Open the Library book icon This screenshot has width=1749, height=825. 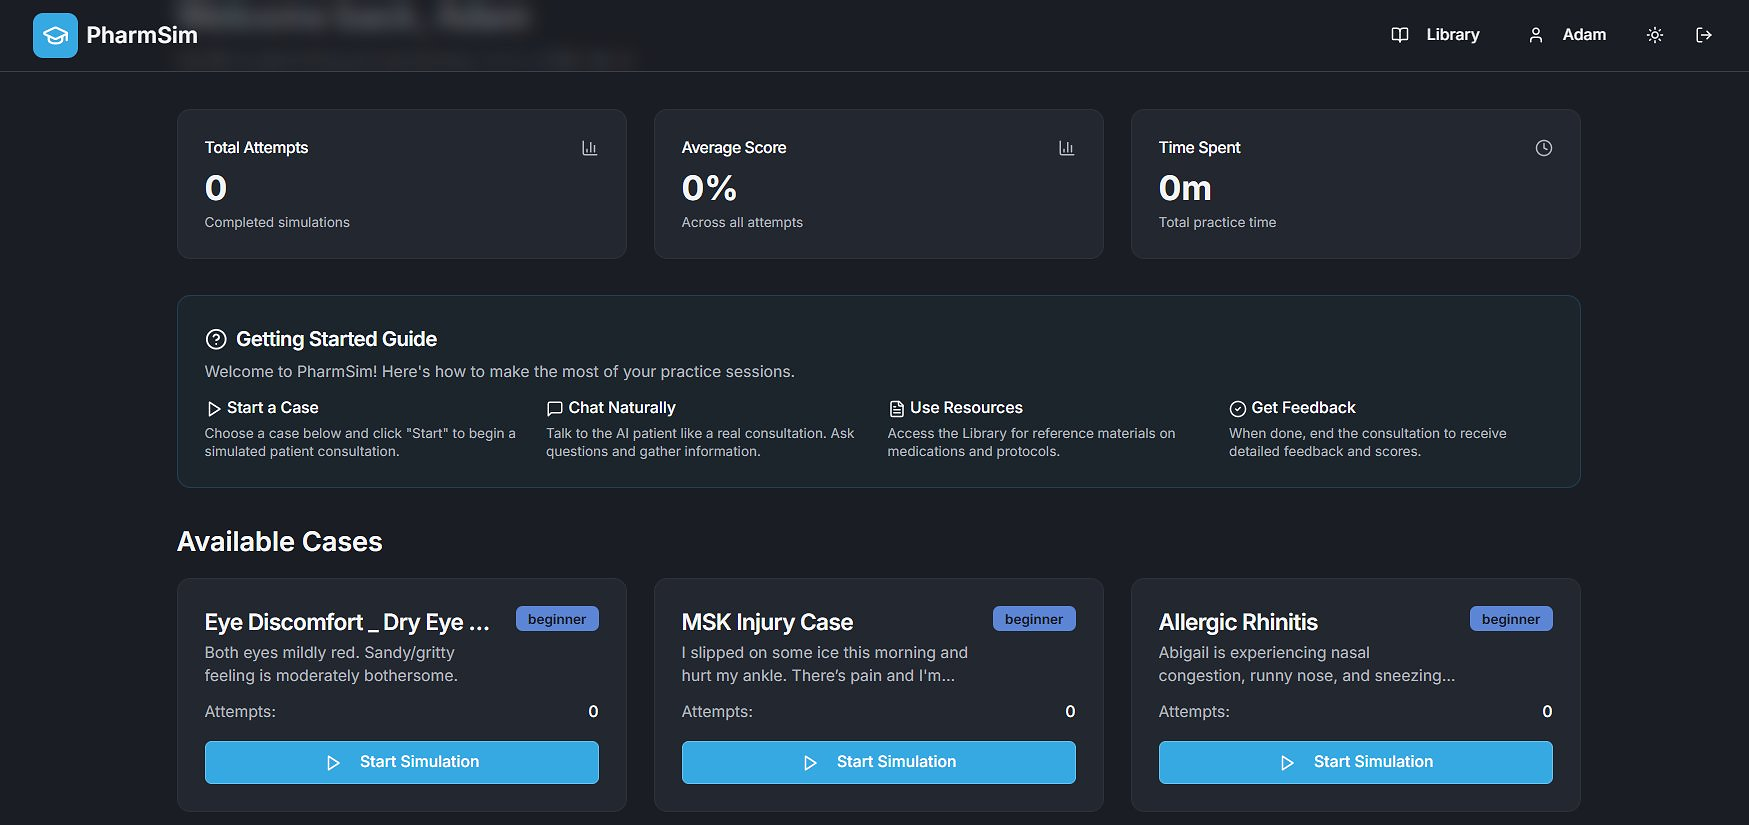tap(1400, 35)
